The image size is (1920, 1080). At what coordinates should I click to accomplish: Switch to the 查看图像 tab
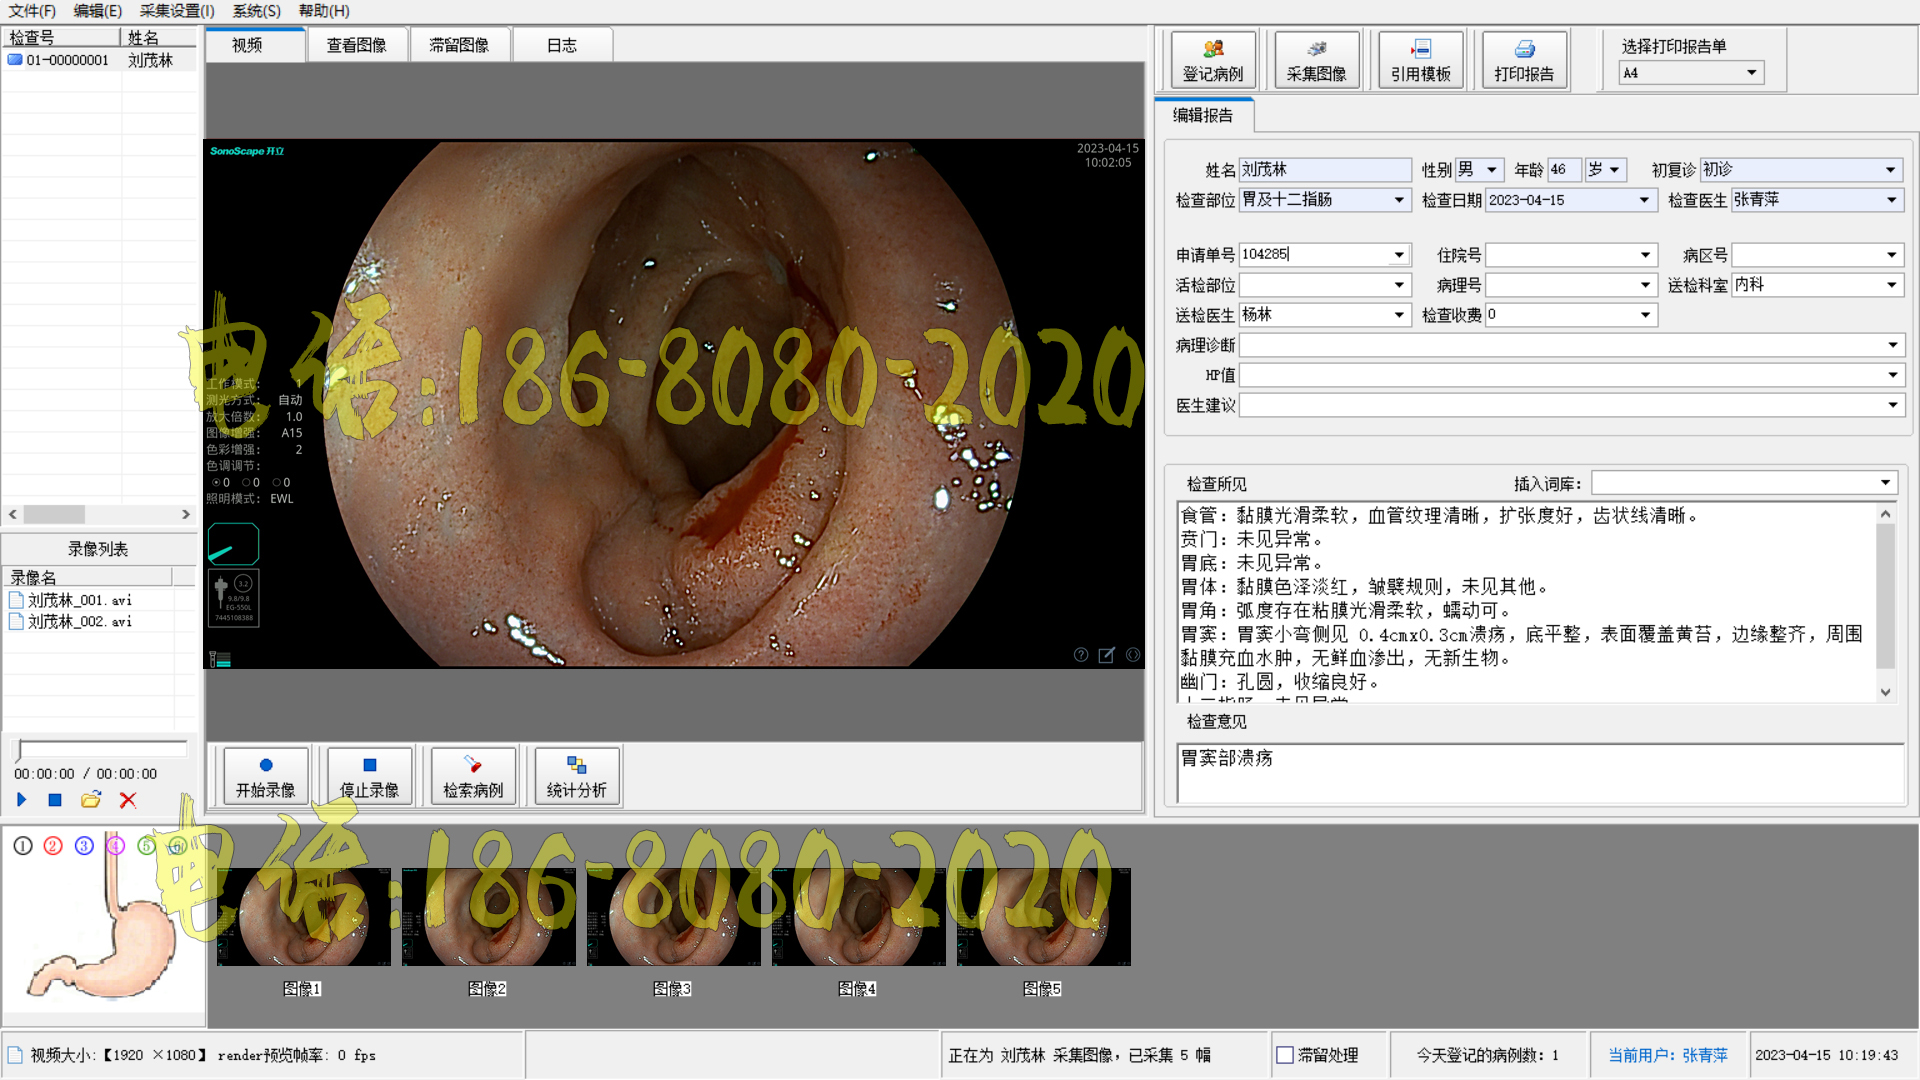coord(356,46)
